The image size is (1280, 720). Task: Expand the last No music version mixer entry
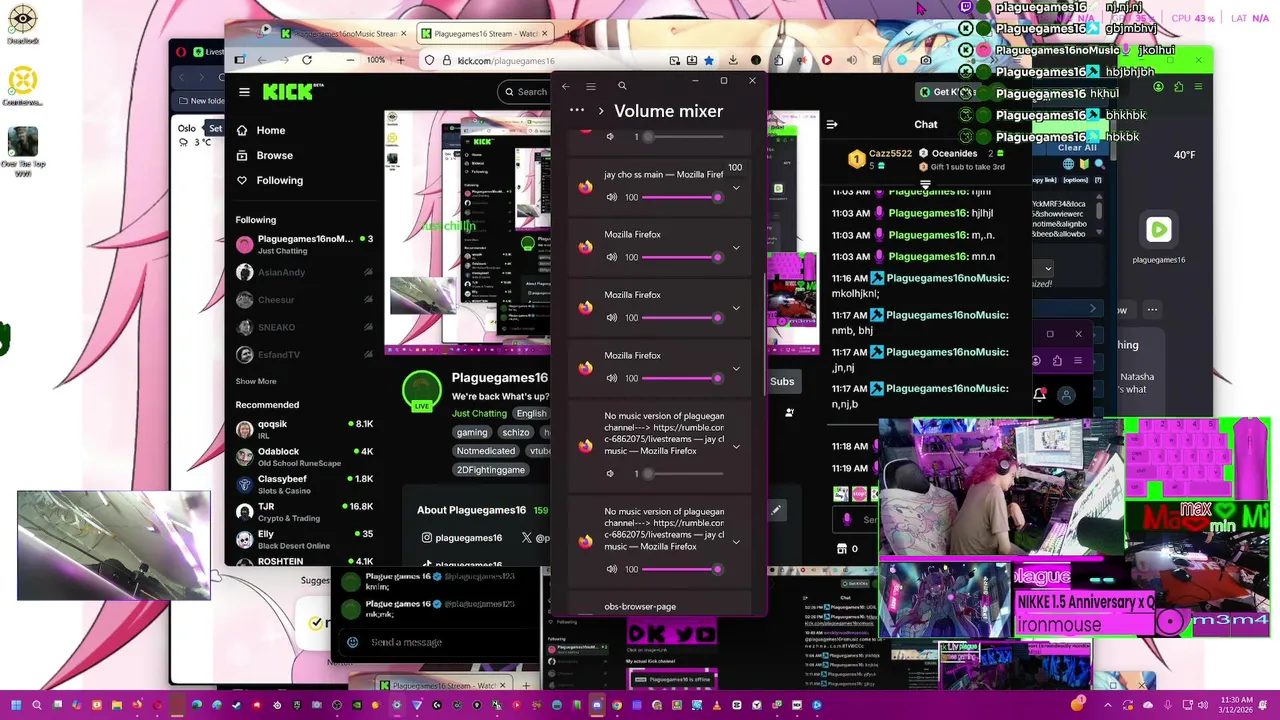[736, 541]
